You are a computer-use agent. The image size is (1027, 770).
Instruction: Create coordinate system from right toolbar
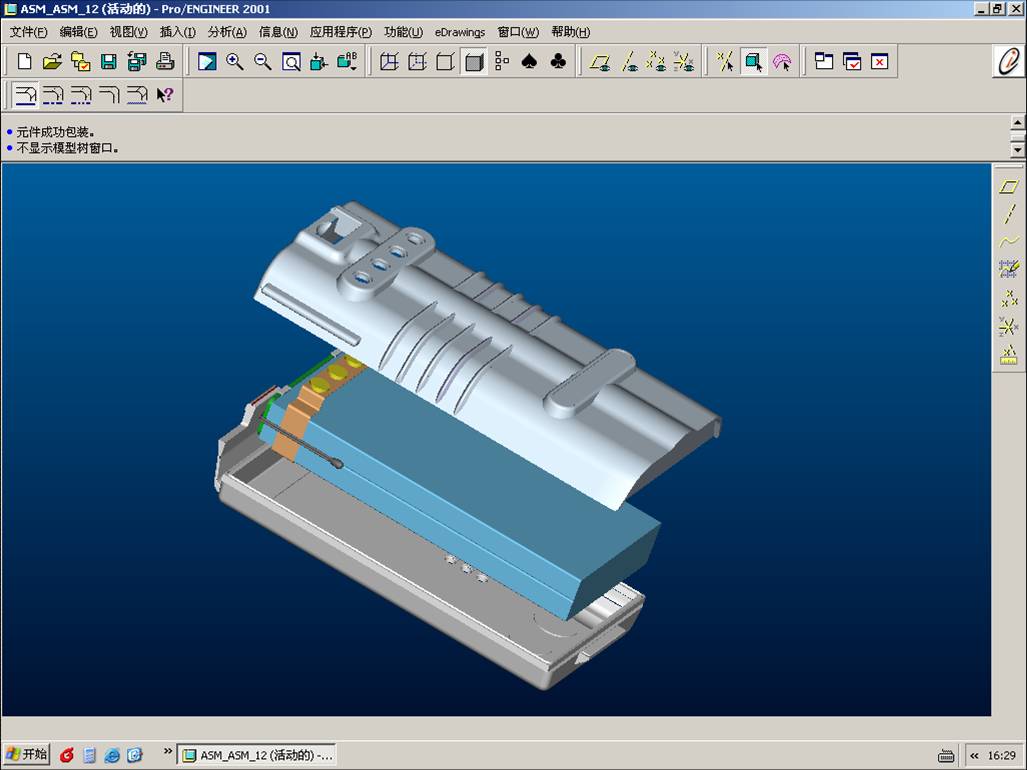pyautogui.click(x=1009, y=326)
